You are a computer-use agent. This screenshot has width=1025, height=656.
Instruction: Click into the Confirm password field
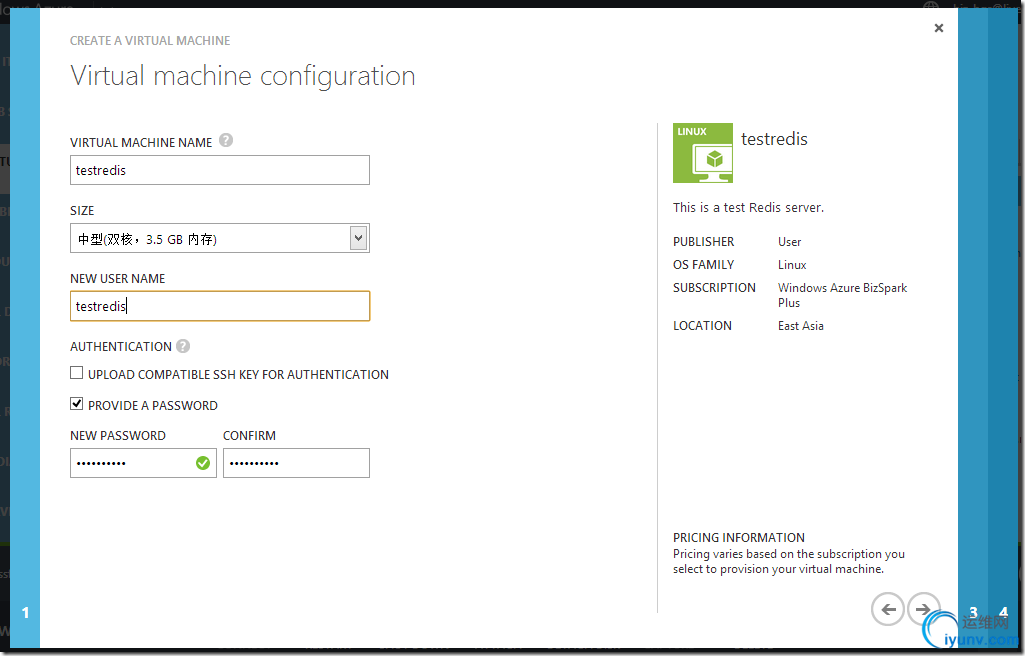[x=296, y=463]
